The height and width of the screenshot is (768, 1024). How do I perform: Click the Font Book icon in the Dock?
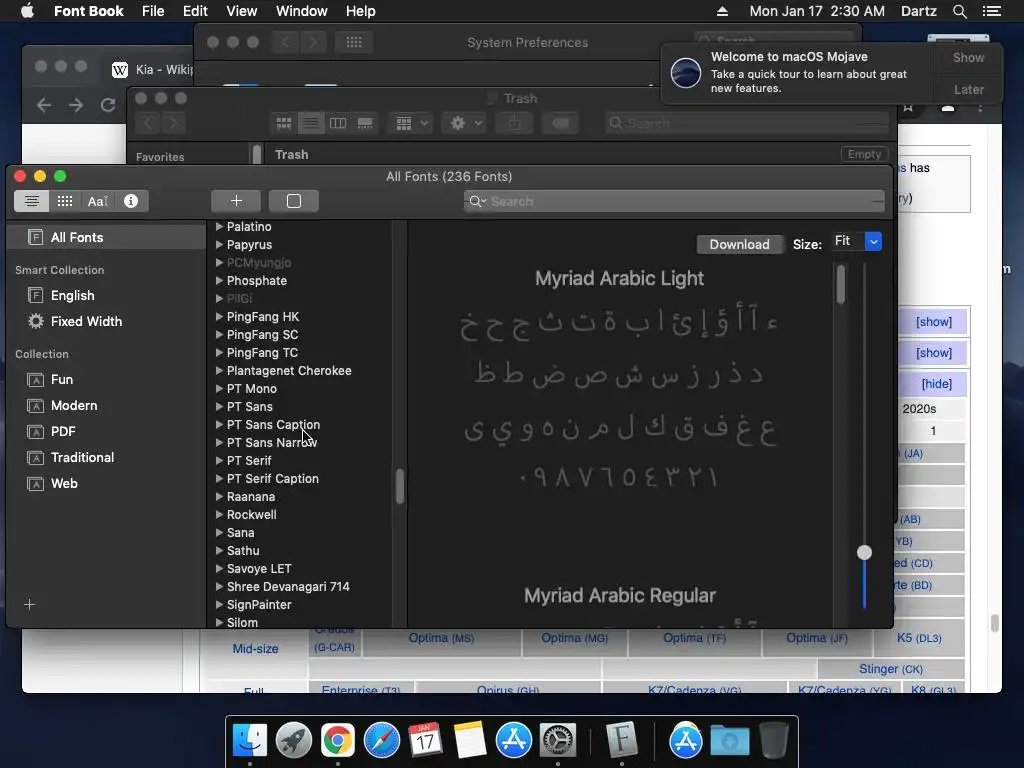(x=622, y=741)
